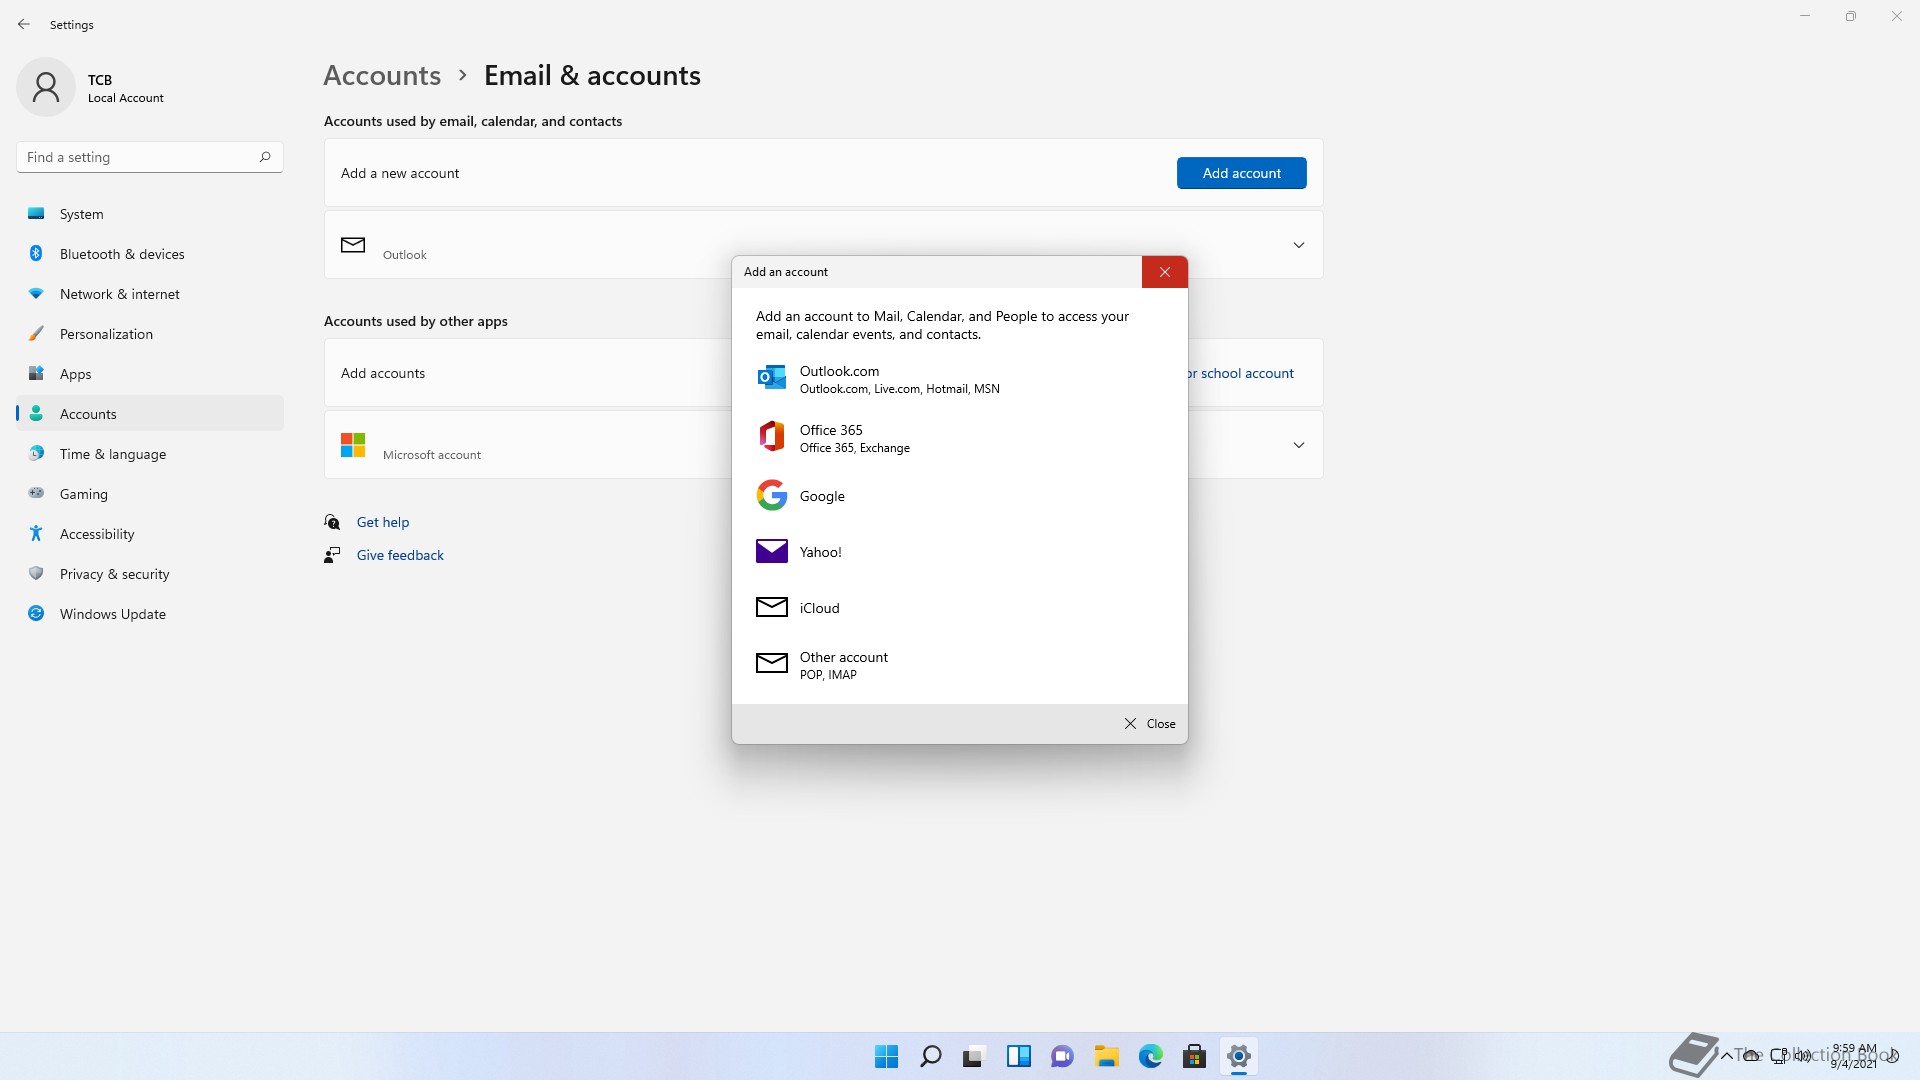1920x1080 pixels.
Task: Click the school account link
Action: click(1241, 373)
